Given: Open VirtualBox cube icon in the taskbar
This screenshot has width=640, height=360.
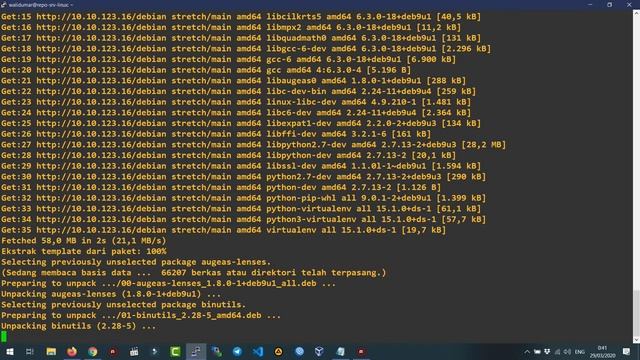Looking at the screenshot, I should [x=320, y=351].
